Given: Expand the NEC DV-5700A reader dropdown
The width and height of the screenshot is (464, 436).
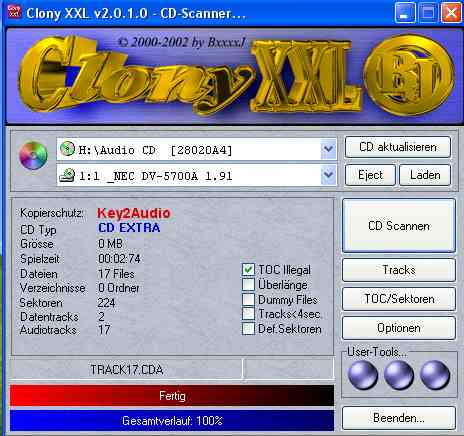Looking at the screenshot, I should click(x=328, y=175).
